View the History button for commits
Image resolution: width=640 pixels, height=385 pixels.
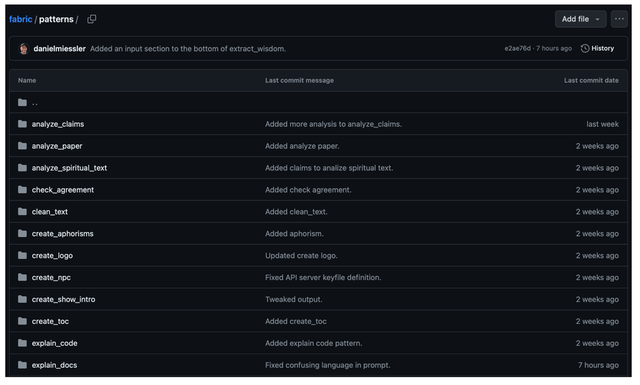tap(597, 49)
